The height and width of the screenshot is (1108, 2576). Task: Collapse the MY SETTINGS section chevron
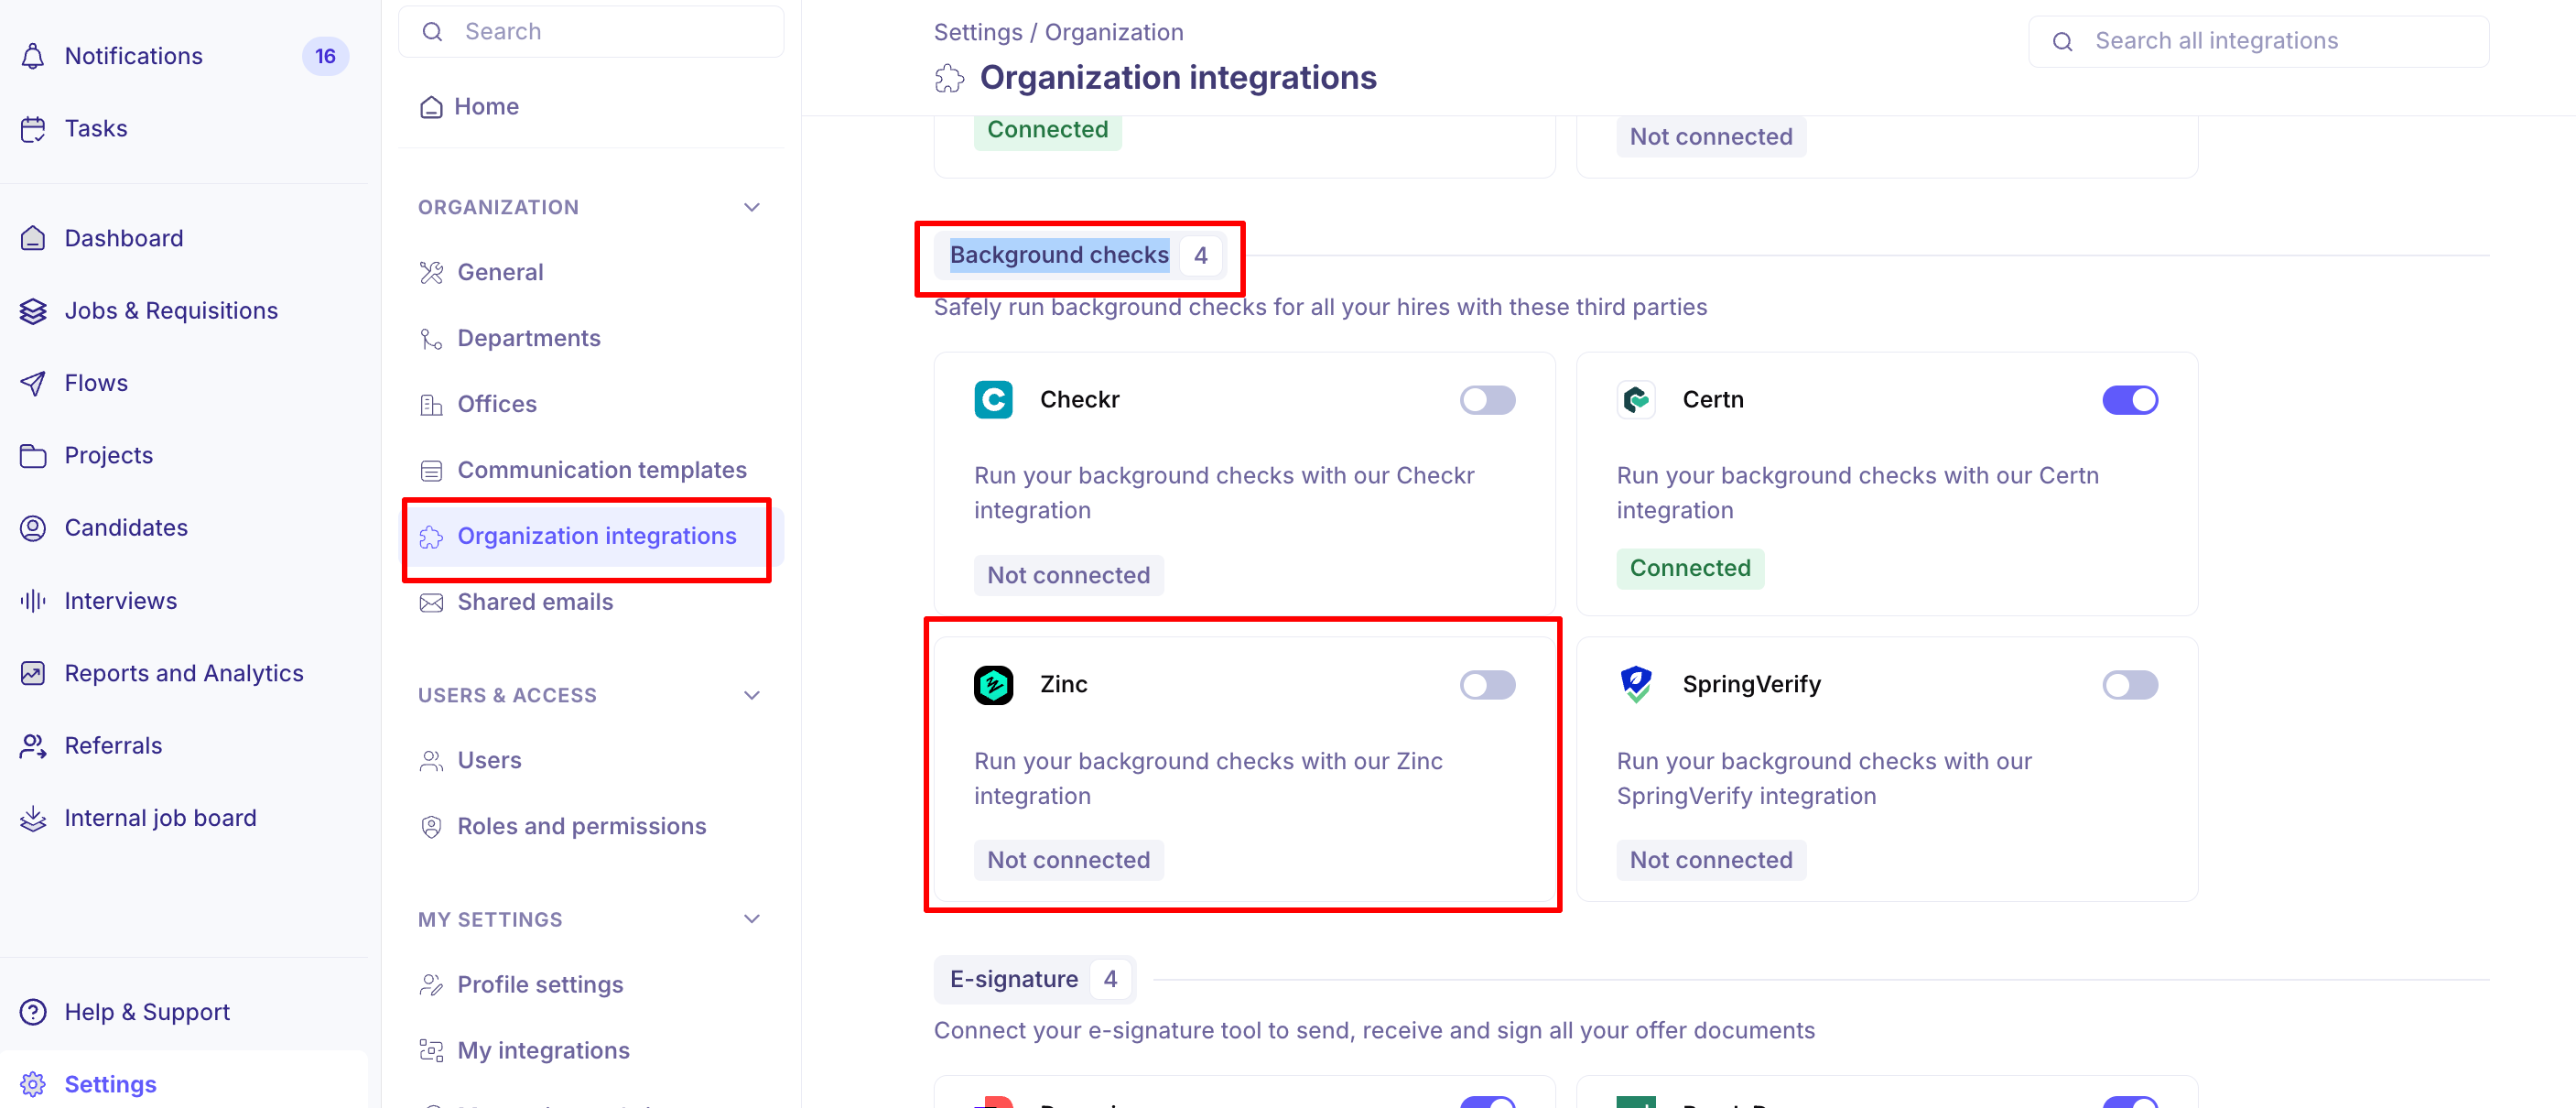752,919
